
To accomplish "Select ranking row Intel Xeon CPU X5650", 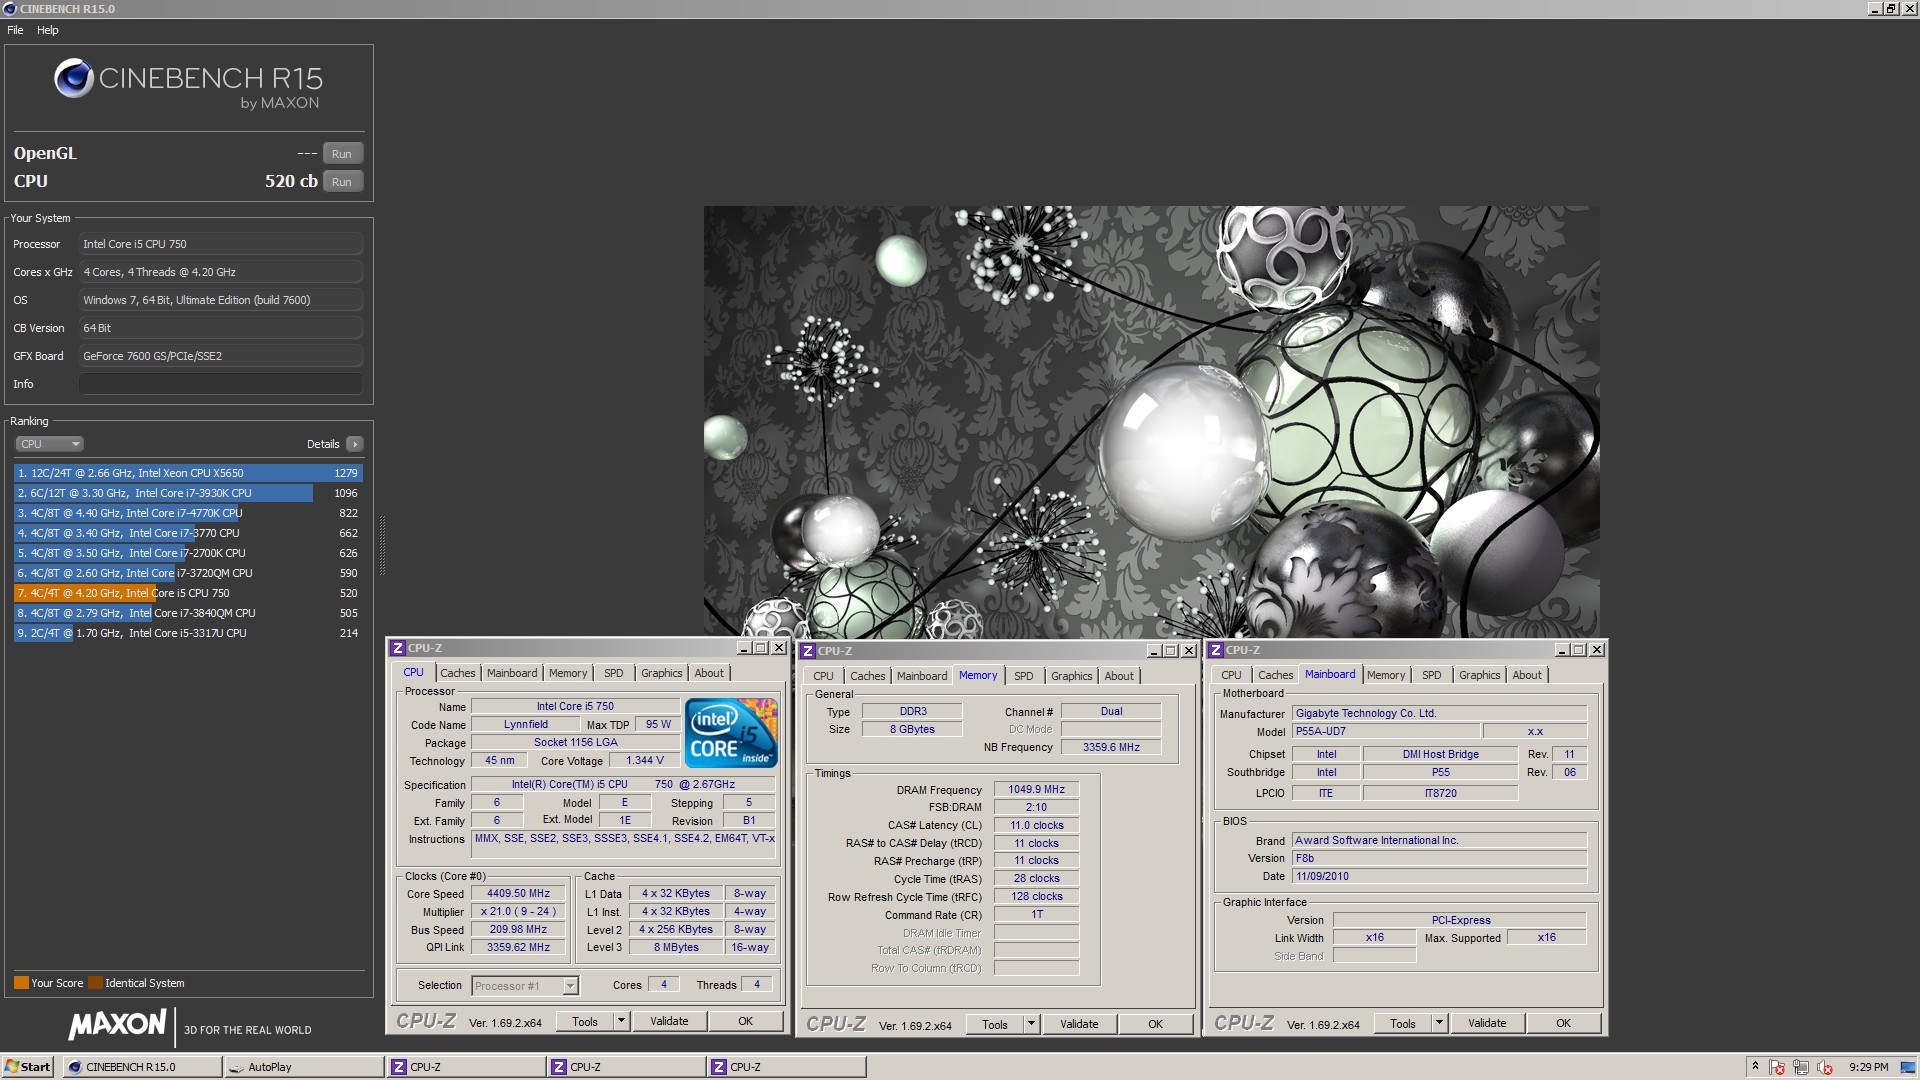I will tap(188, 473).
